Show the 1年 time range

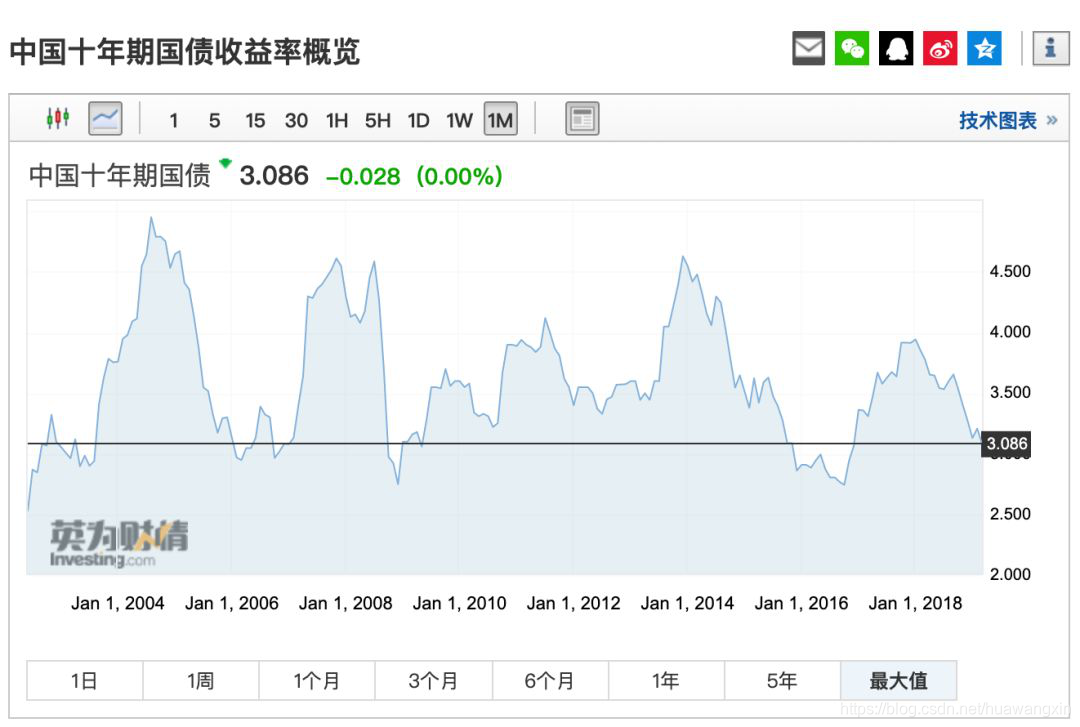click(x=666, y=681)
